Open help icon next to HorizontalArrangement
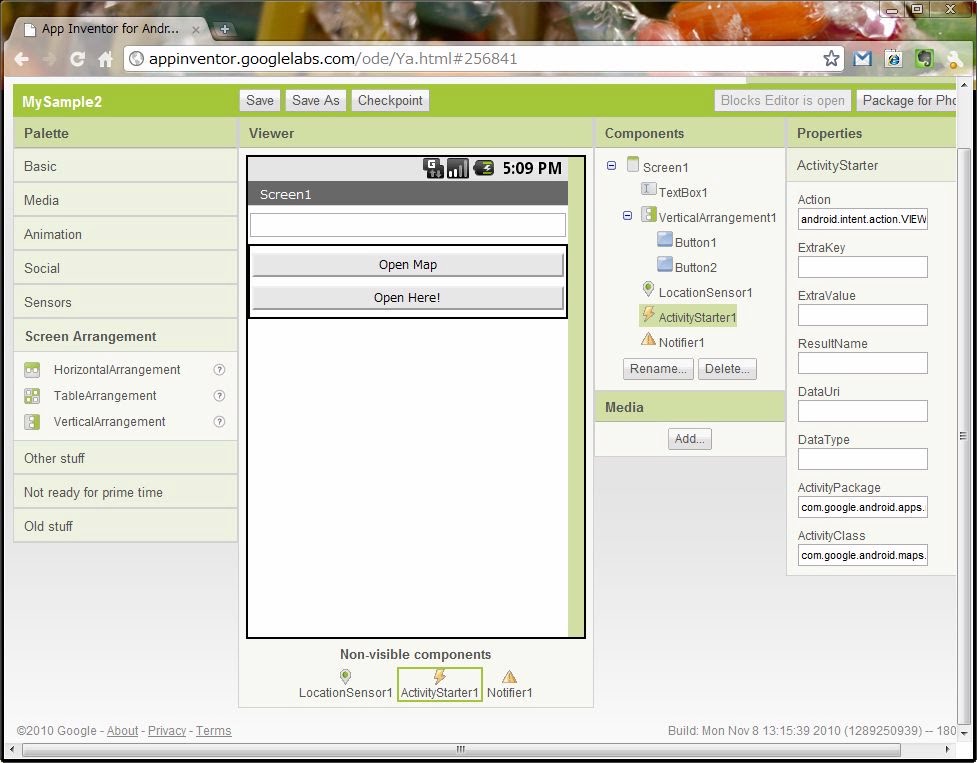This screenshot has height=763, width=977. (x=219, y=370)
